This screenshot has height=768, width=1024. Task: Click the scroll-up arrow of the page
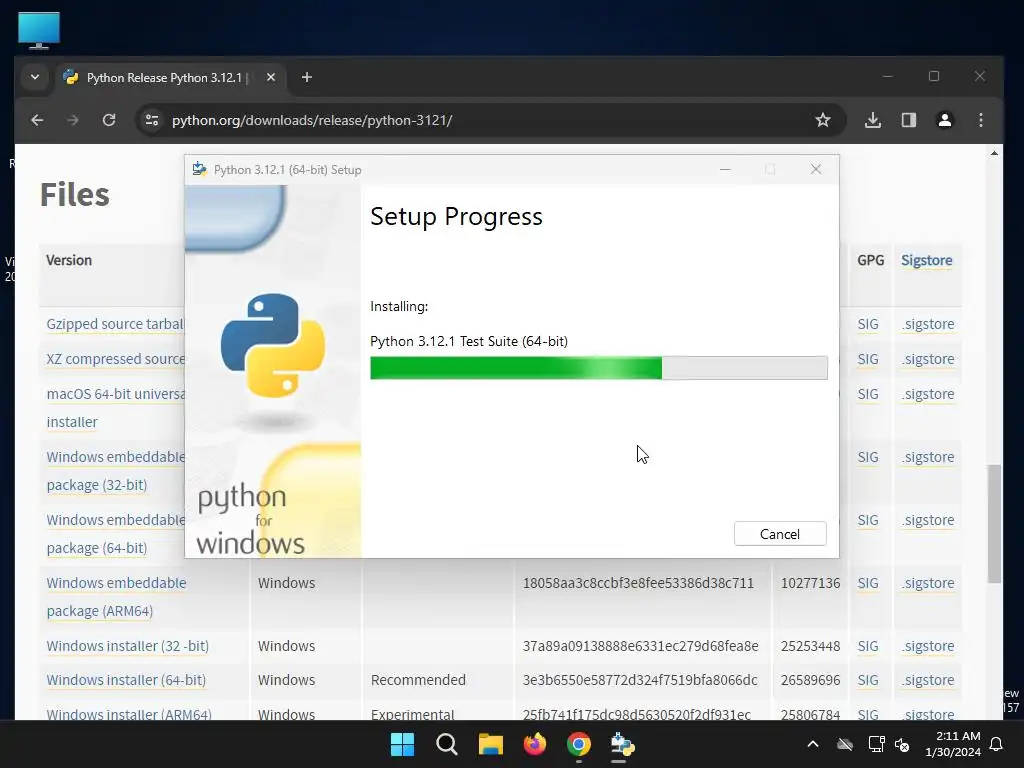tap(994, 153)
